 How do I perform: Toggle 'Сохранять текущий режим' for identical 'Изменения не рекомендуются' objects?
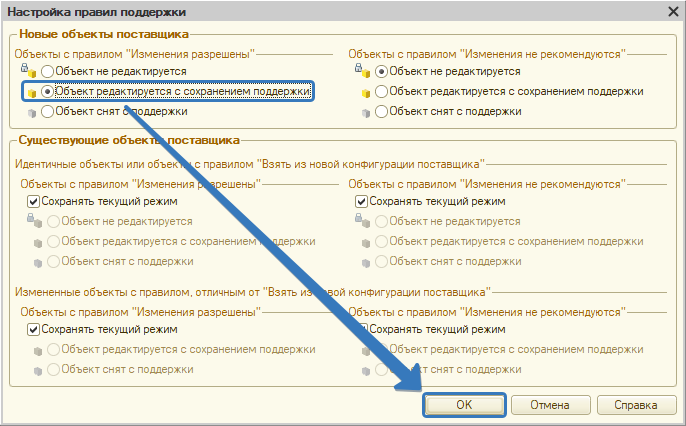(362, 201)
